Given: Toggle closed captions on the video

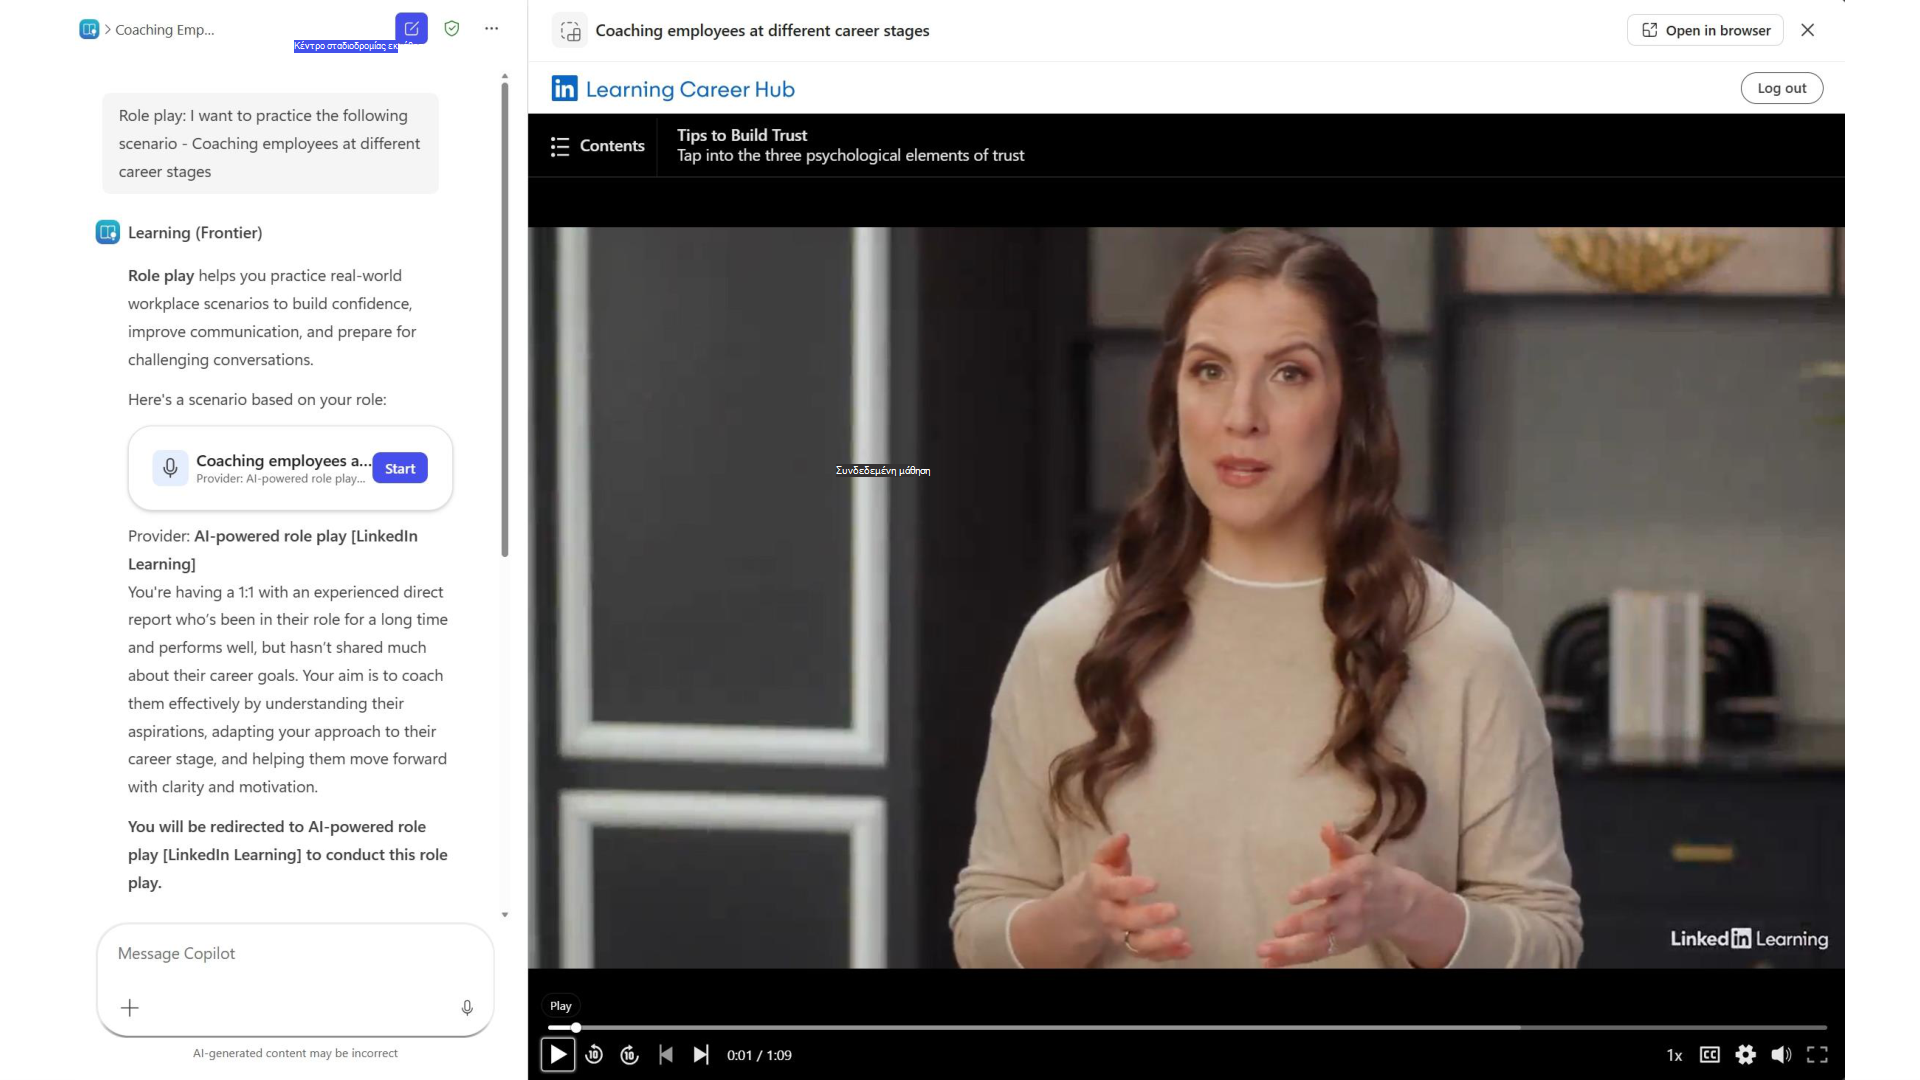Looking at the screenshot, I should pos(1710,1054).
